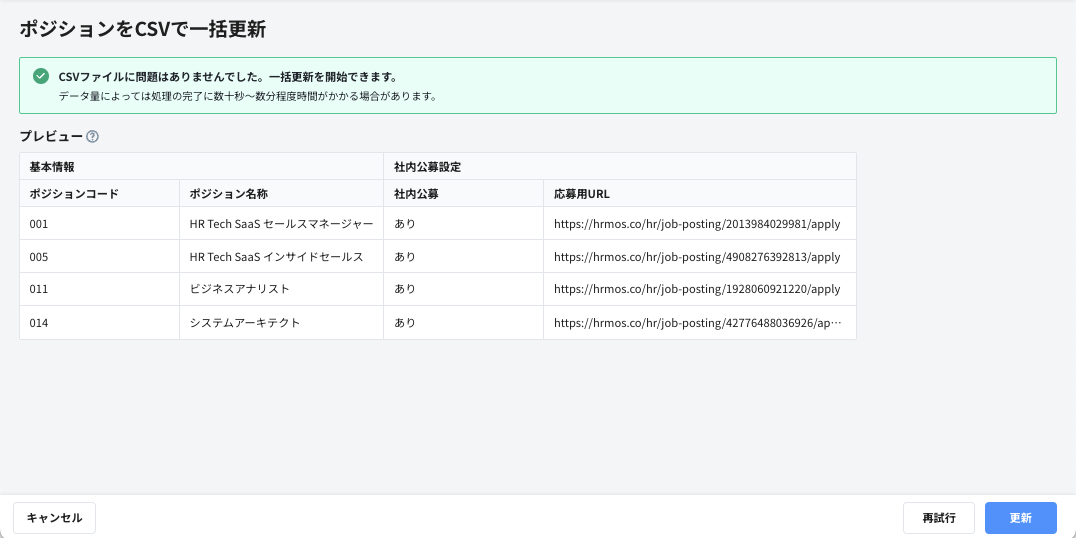Select the ビジネスアナリスト position name
1076x538 pixels.
click(240, 289)
